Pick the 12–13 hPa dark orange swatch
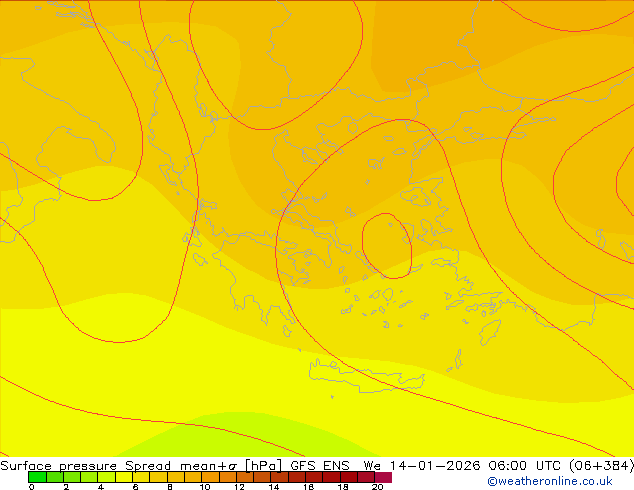 point(245,477)
